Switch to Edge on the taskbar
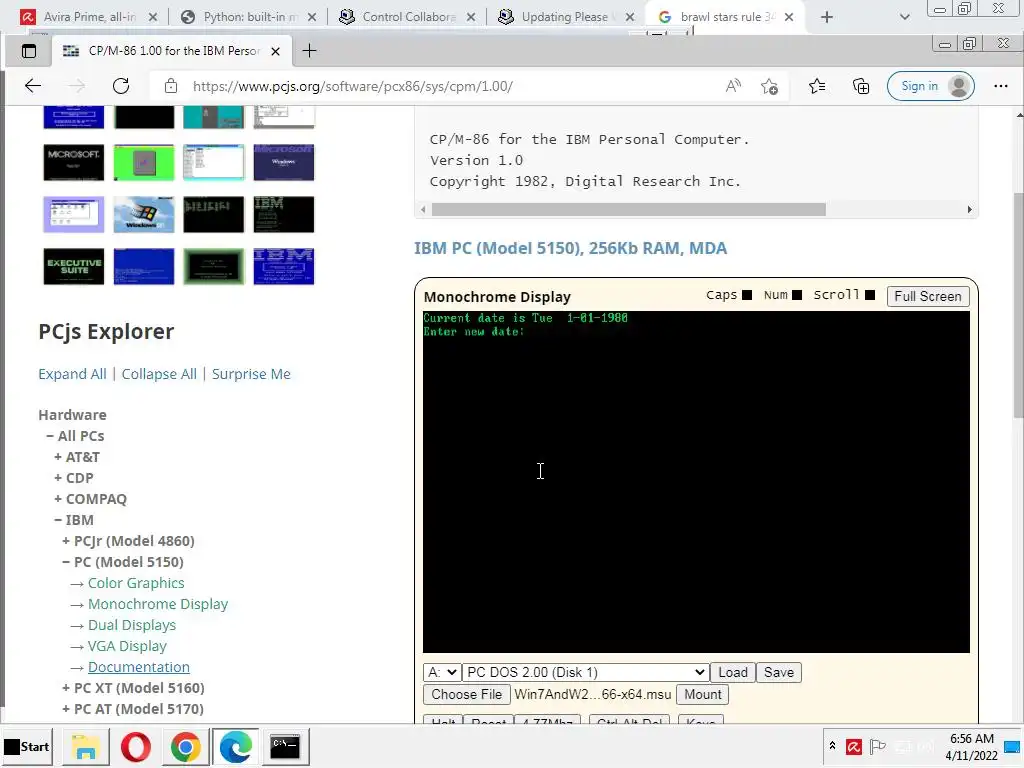This screenshot has height=768, width=1024. (235, 746)
